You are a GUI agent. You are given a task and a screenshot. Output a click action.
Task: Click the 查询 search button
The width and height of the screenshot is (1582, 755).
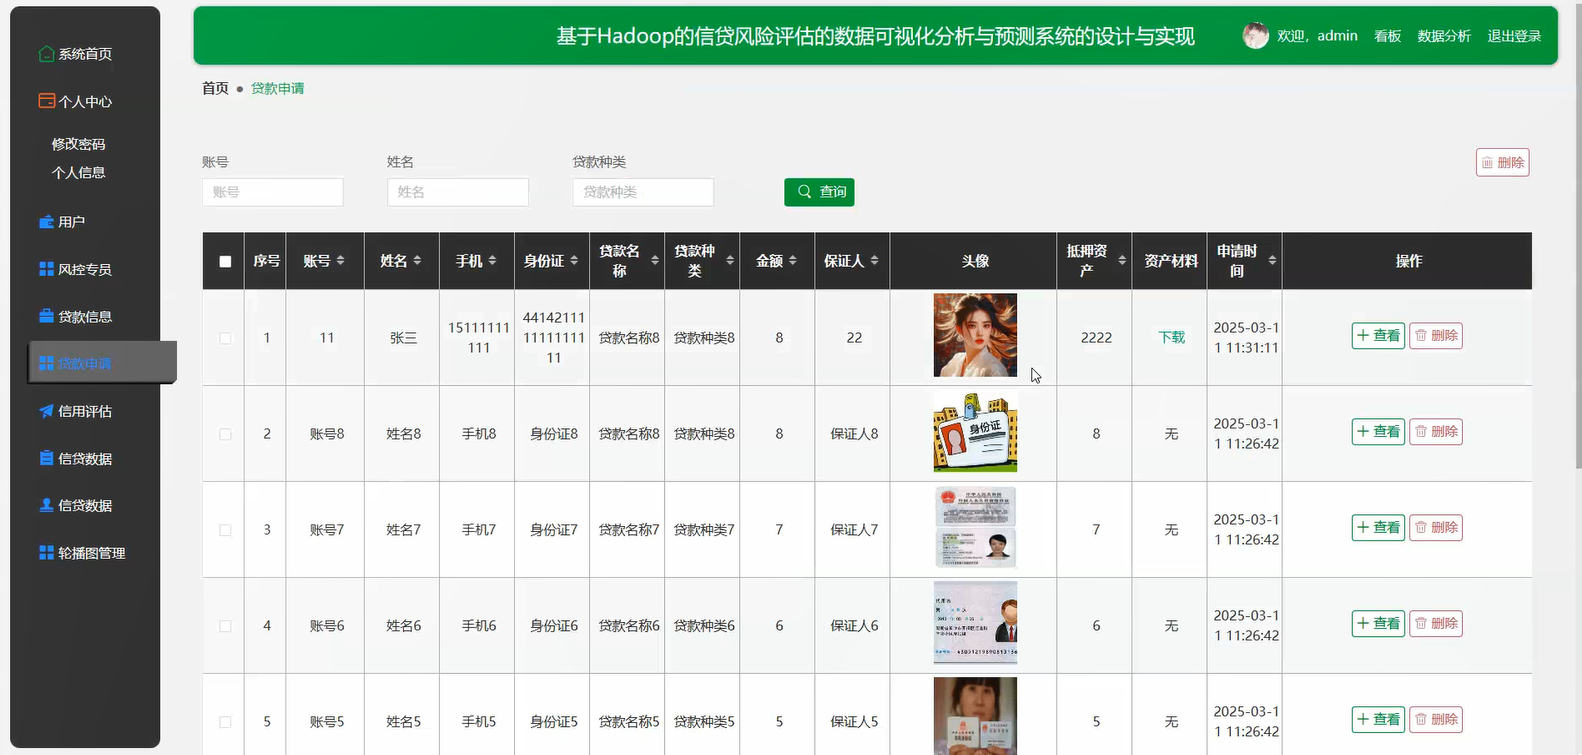(x=819, y=192)
